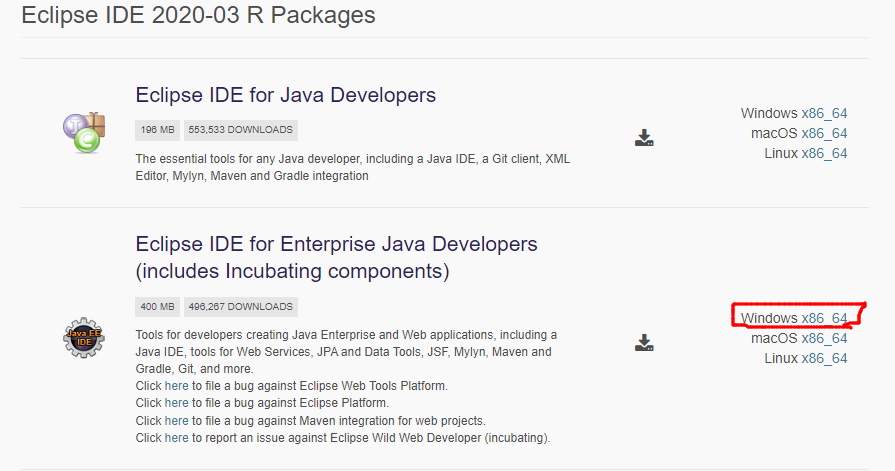Download Windows x86_64 for Java Developers
This screenshot has height=471, width=895.
tap(824, 113)
